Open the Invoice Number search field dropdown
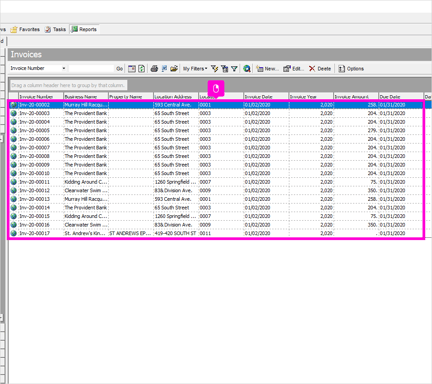432x384 pixels. [x=63, y=68]
